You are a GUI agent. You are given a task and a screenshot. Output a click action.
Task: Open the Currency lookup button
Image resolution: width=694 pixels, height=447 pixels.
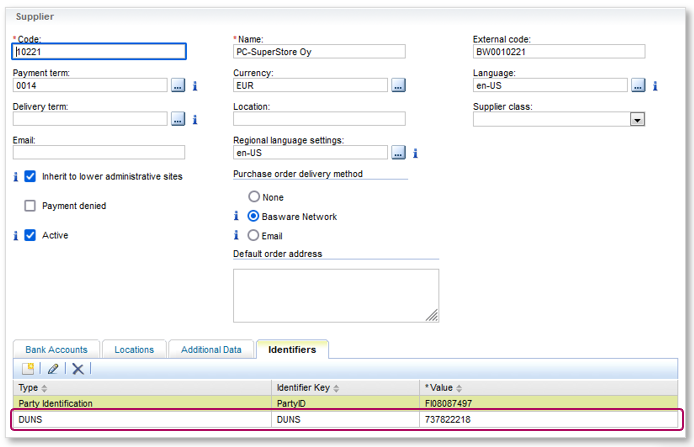(398, 86)
